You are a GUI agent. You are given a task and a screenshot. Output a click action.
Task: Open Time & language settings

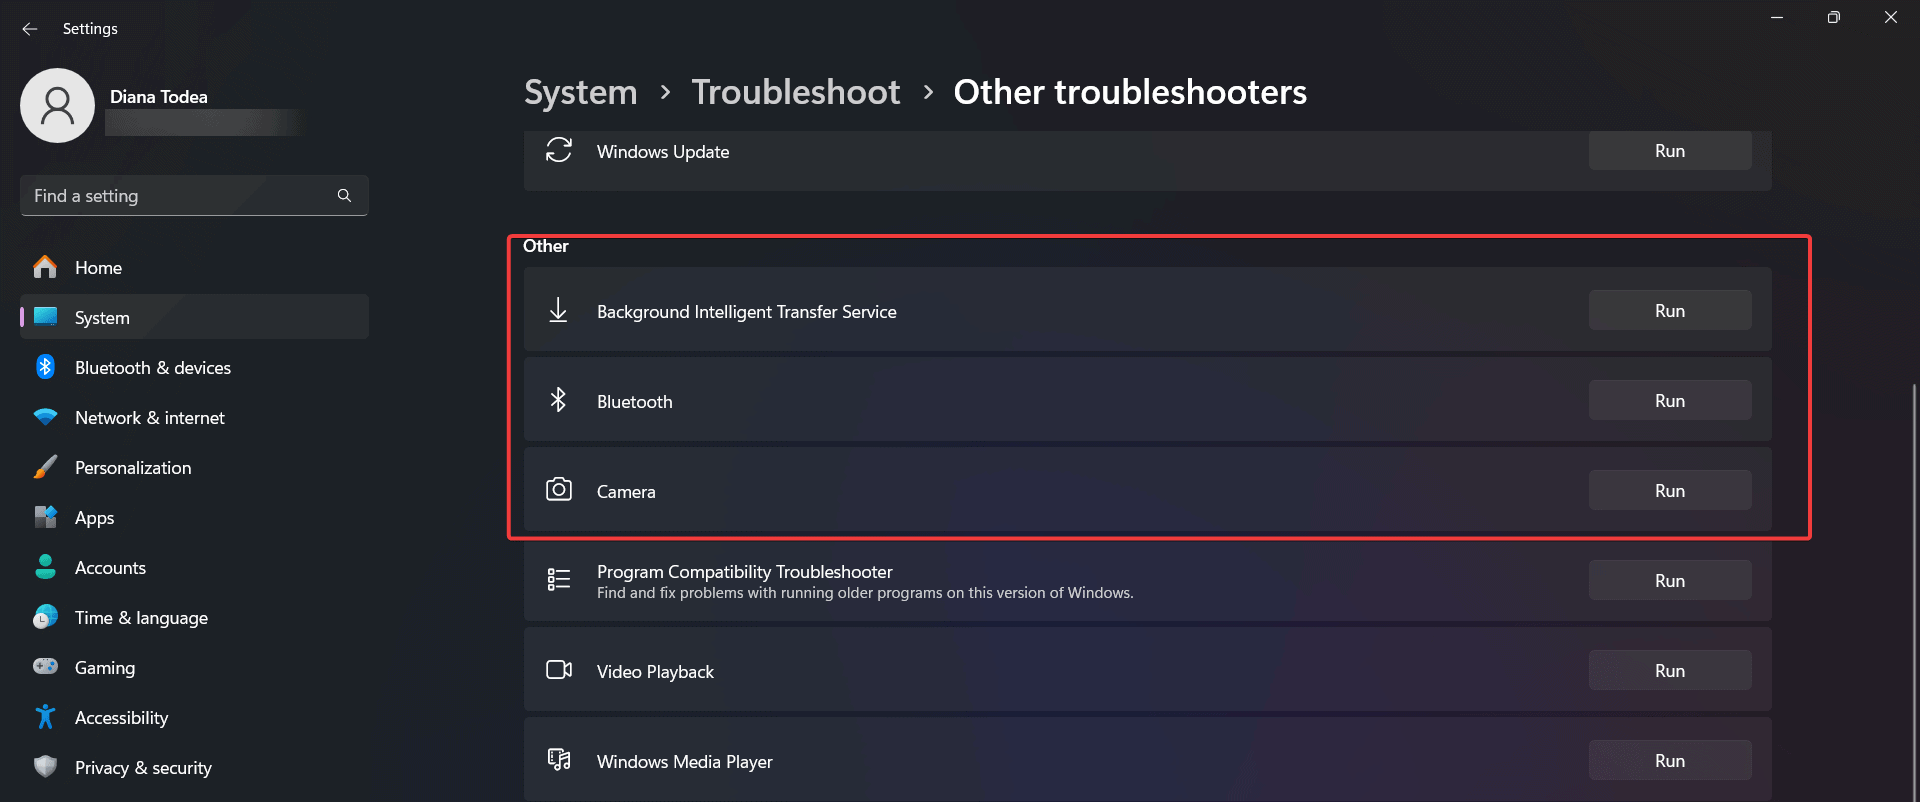point(141,618)
